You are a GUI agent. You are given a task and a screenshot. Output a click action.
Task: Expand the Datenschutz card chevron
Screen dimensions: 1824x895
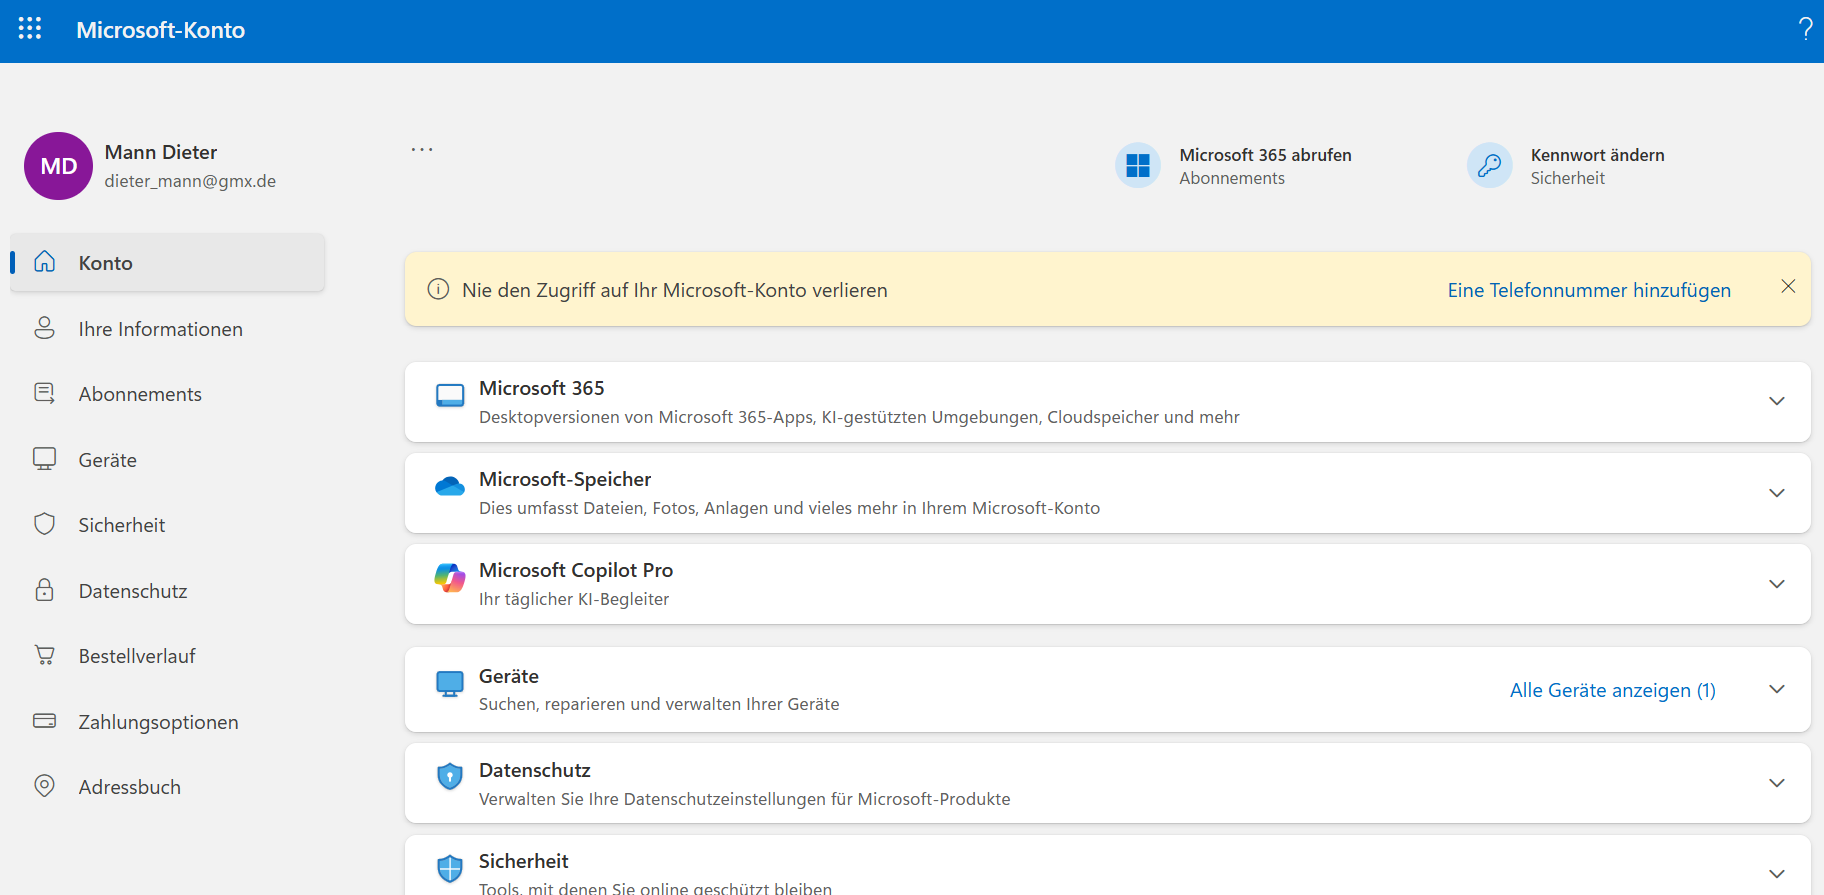1777,783
